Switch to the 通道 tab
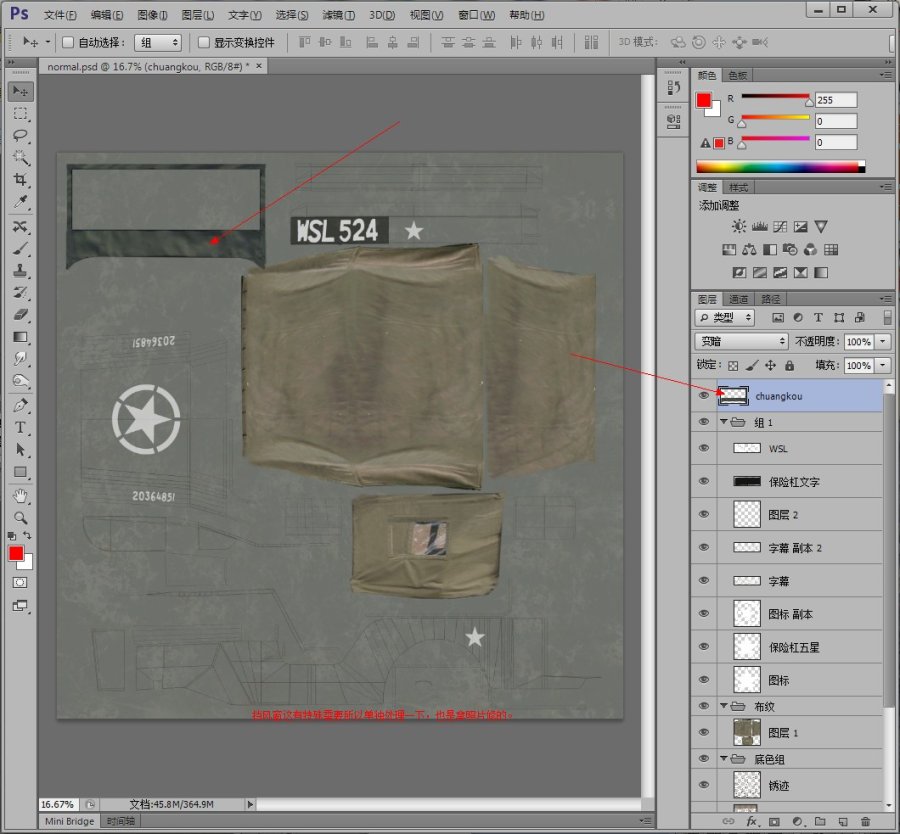900x834 pixels. point(738,299)
